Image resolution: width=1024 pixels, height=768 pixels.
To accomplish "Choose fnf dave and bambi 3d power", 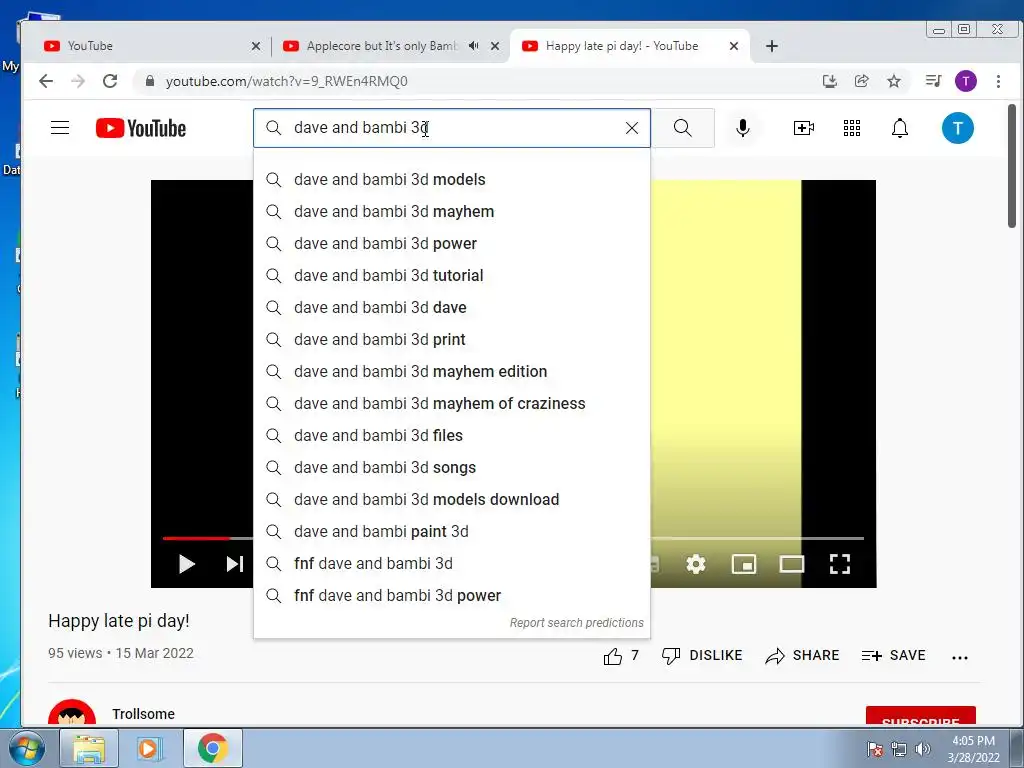I will point(452,596).
